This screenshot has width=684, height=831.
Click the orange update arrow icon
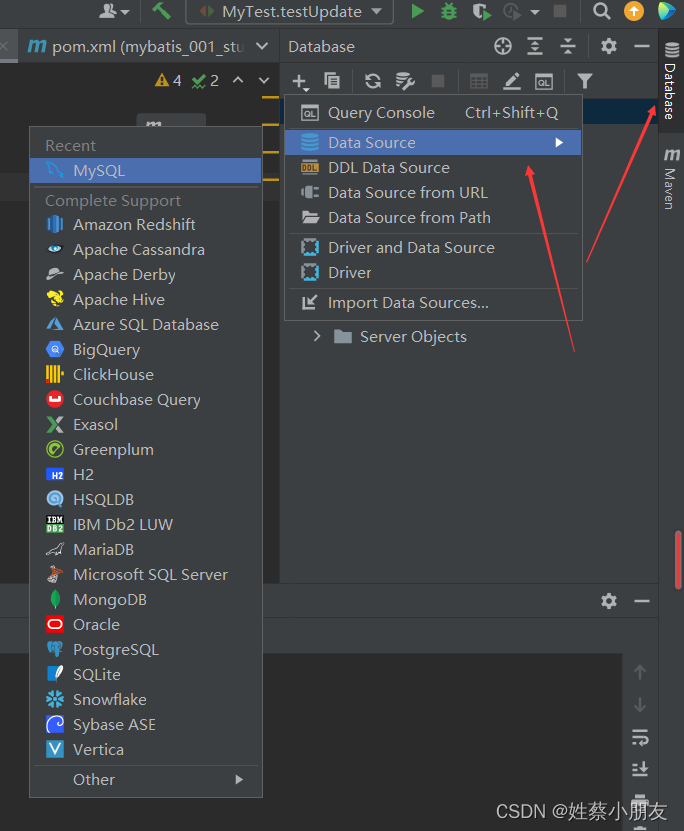(x=634, y=11)
